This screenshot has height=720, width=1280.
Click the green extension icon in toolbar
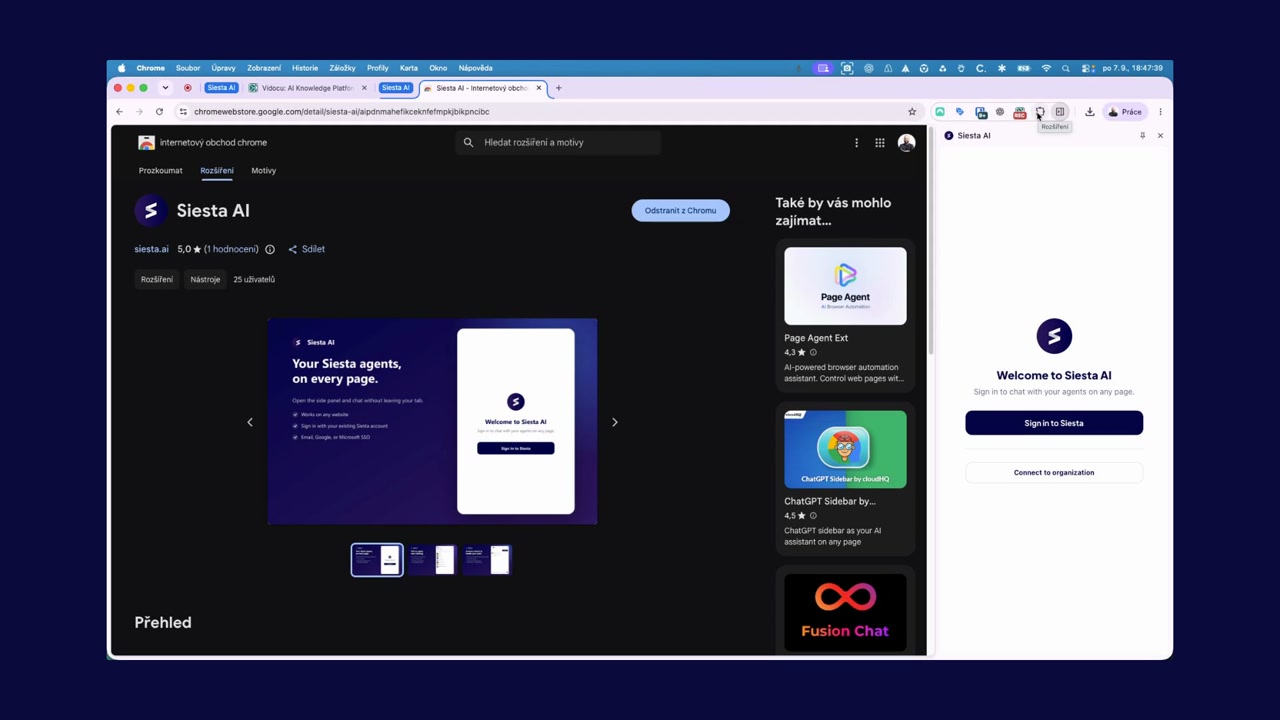[x=940, y=112]
